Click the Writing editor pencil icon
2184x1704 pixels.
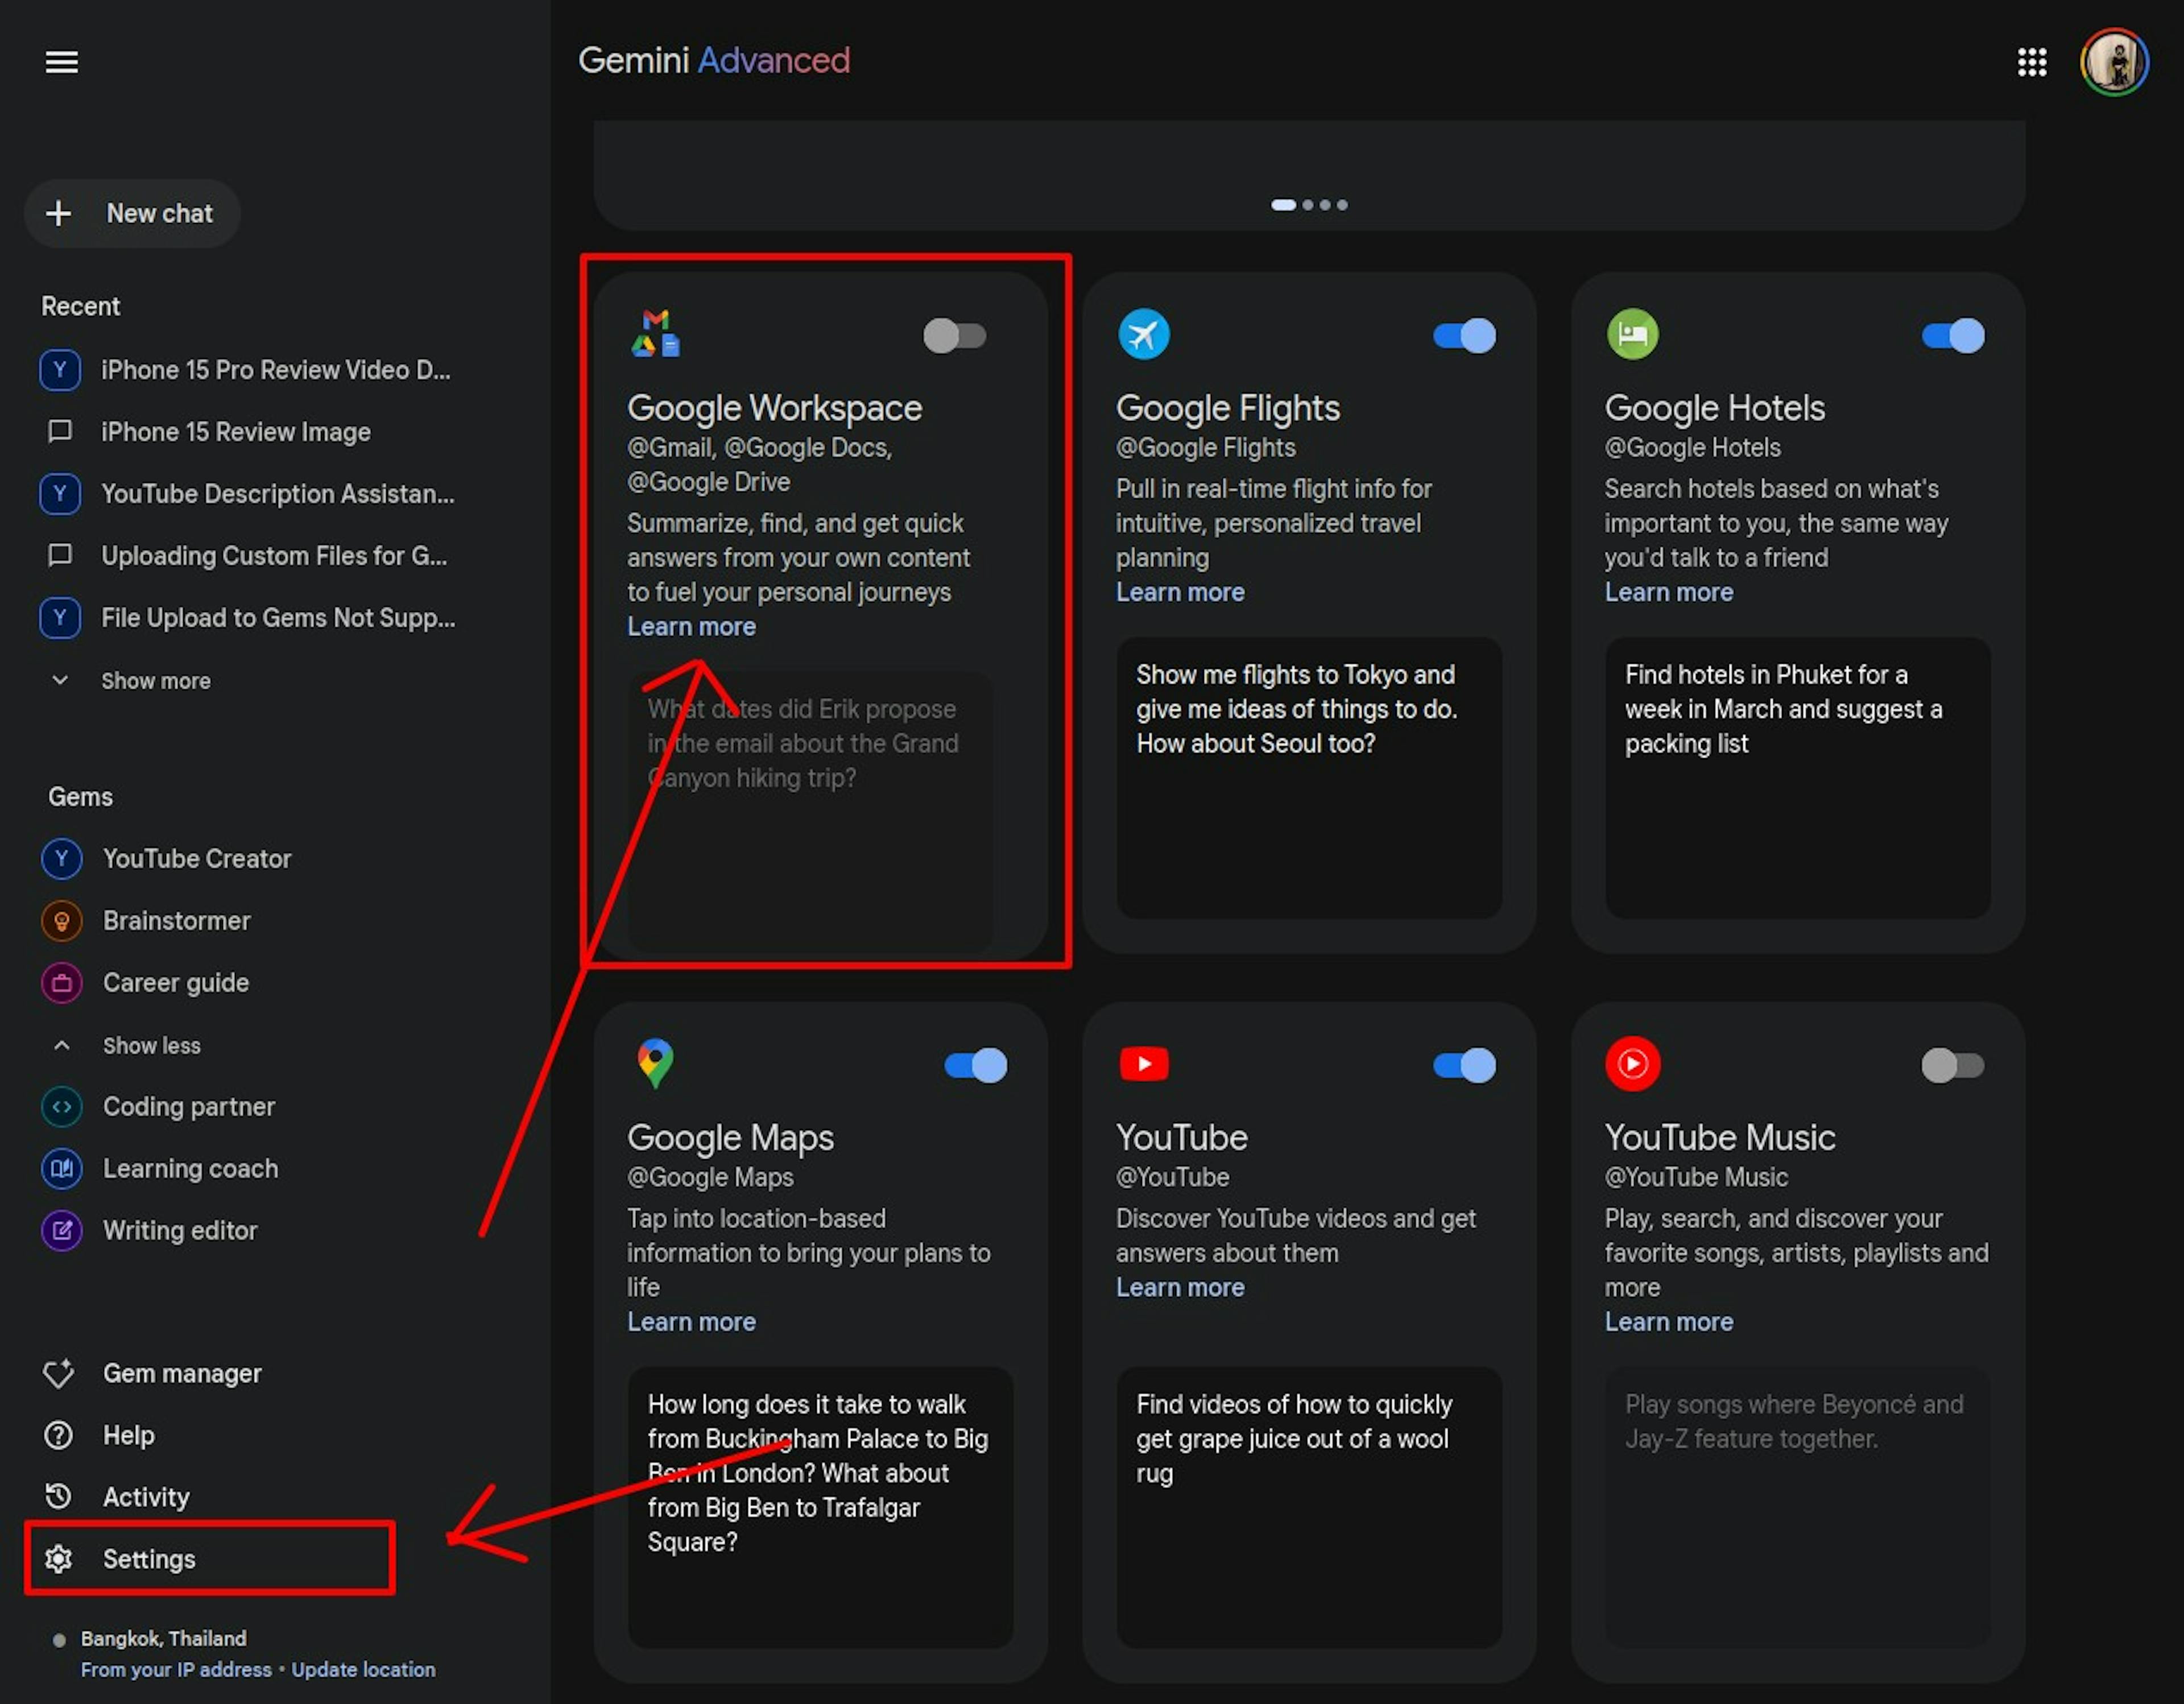(62, 1230)
